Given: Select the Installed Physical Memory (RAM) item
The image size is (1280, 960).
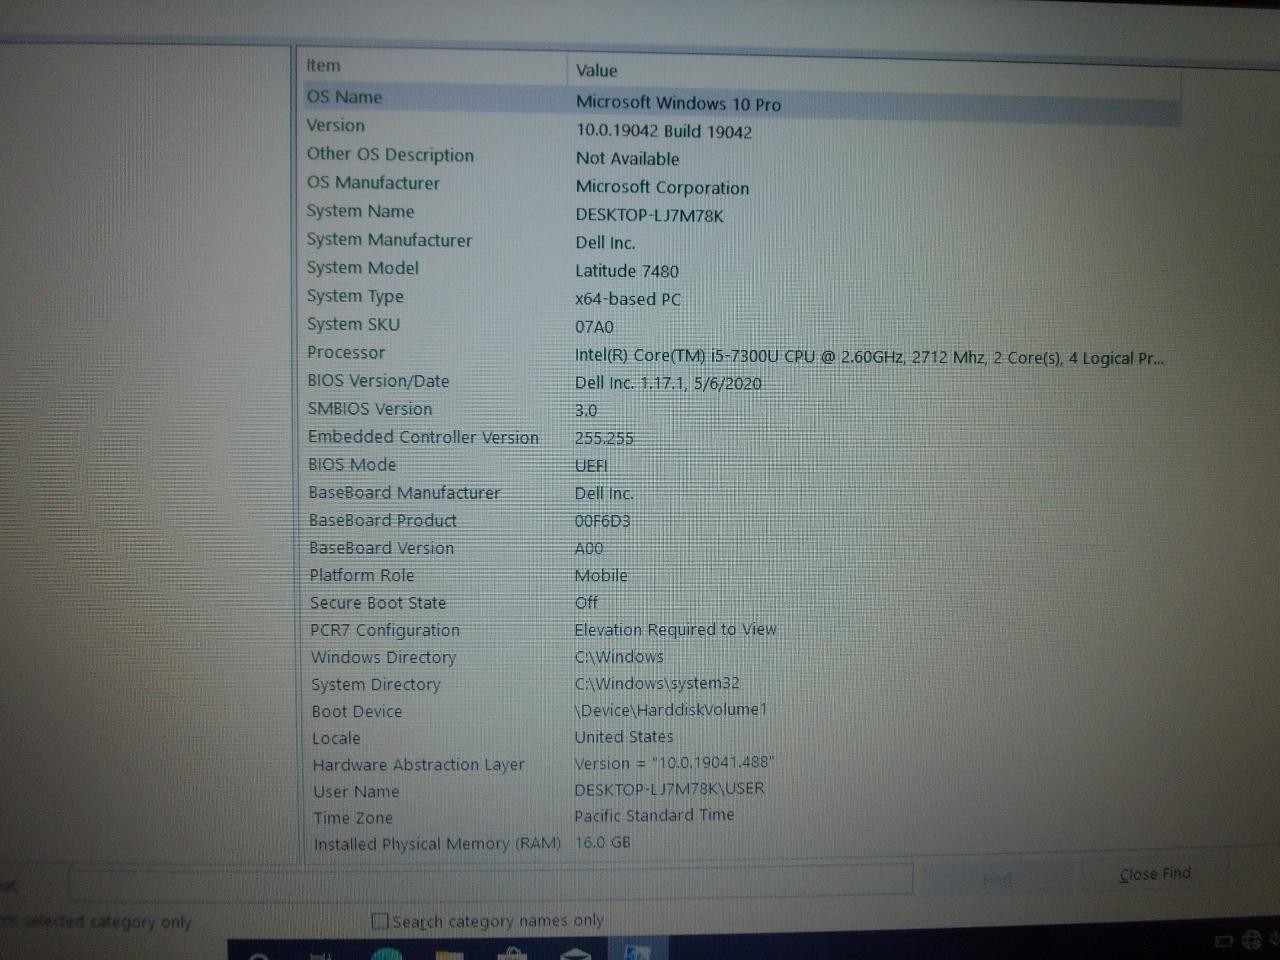Looking at the screenshot, I should [437, 844].
